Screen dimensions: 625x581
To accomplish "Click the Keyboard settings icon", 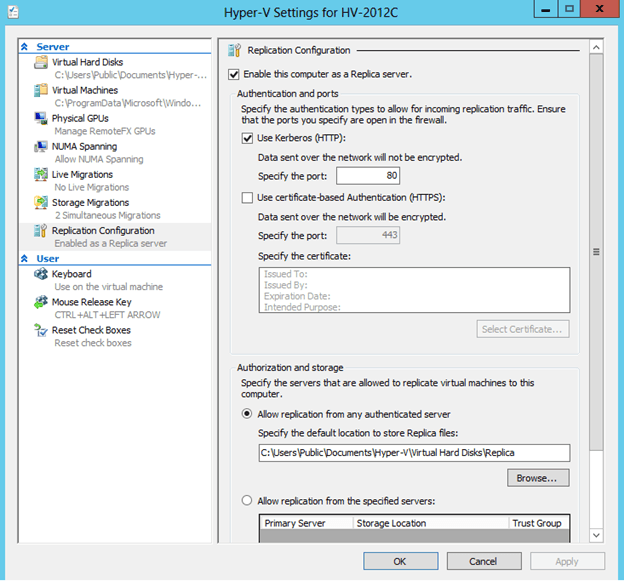I will point(41,274).
